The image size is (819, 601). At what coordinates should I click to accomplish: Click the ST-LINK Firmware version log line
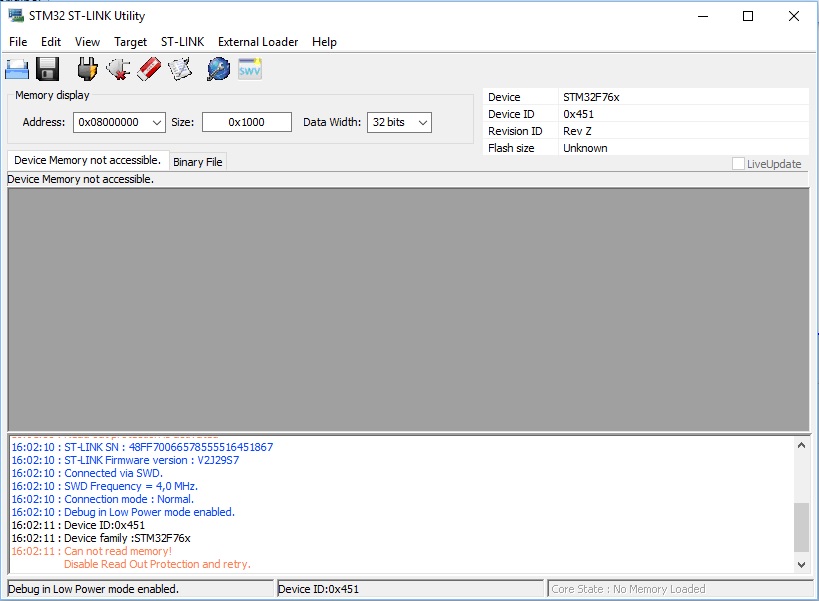[125, 460]
